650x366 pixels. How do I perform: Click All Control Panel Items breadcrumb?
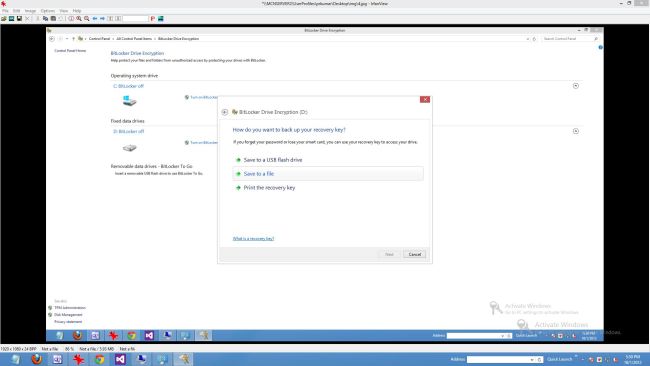(x=134, y=39)
